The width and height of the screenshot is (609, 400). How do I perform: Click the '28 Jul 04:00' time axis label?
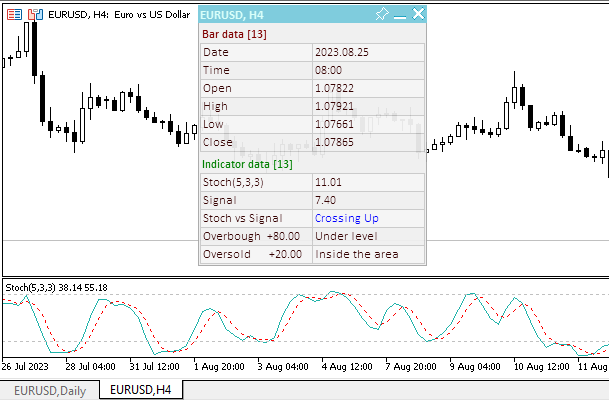[90, 367]
